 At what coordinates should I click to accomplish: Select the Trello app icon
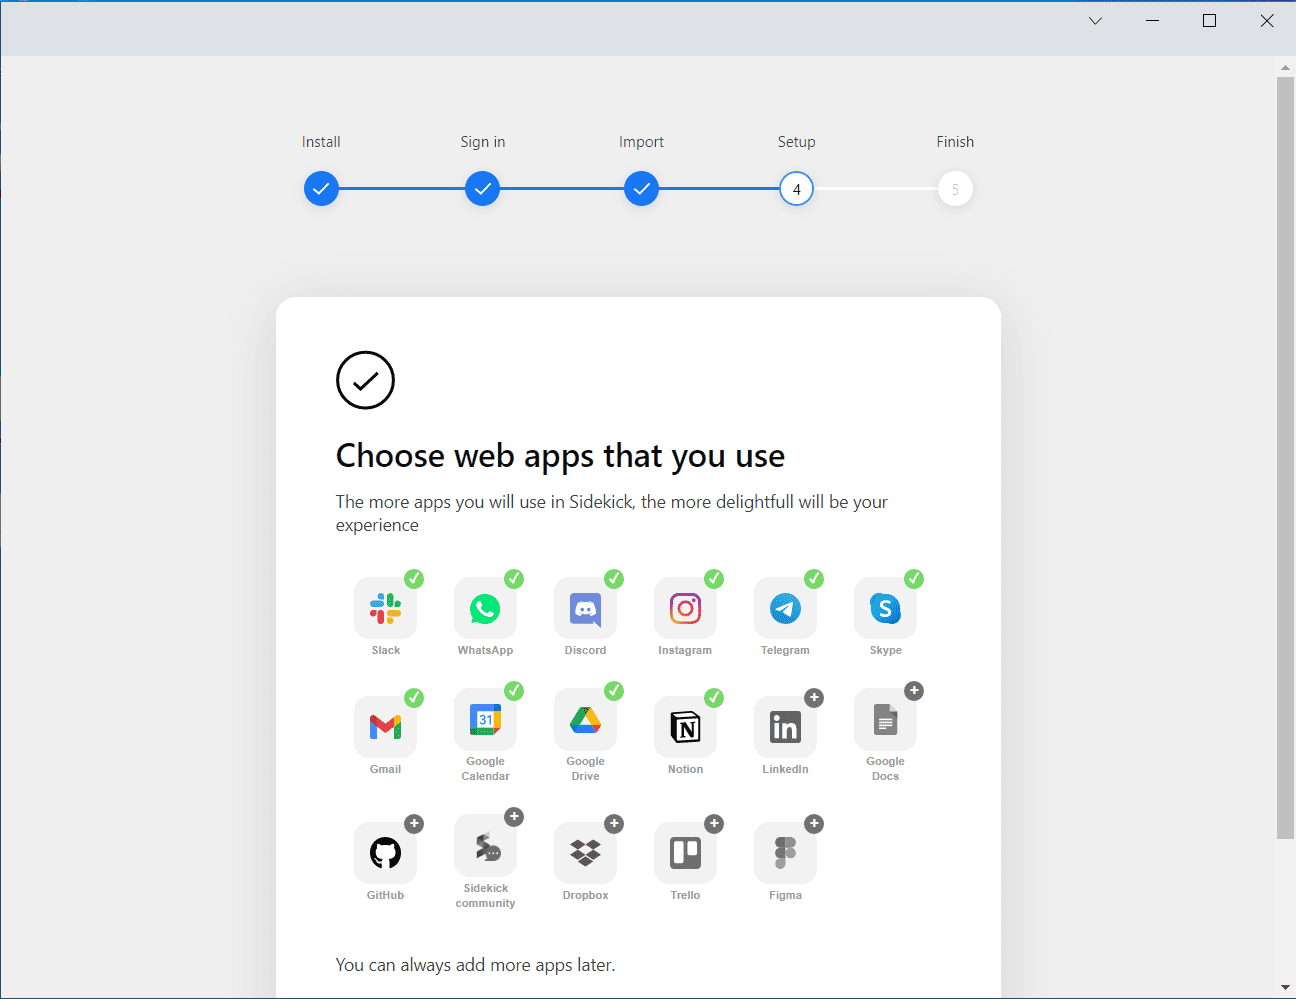pyautogui.click(x=685, y=853)
